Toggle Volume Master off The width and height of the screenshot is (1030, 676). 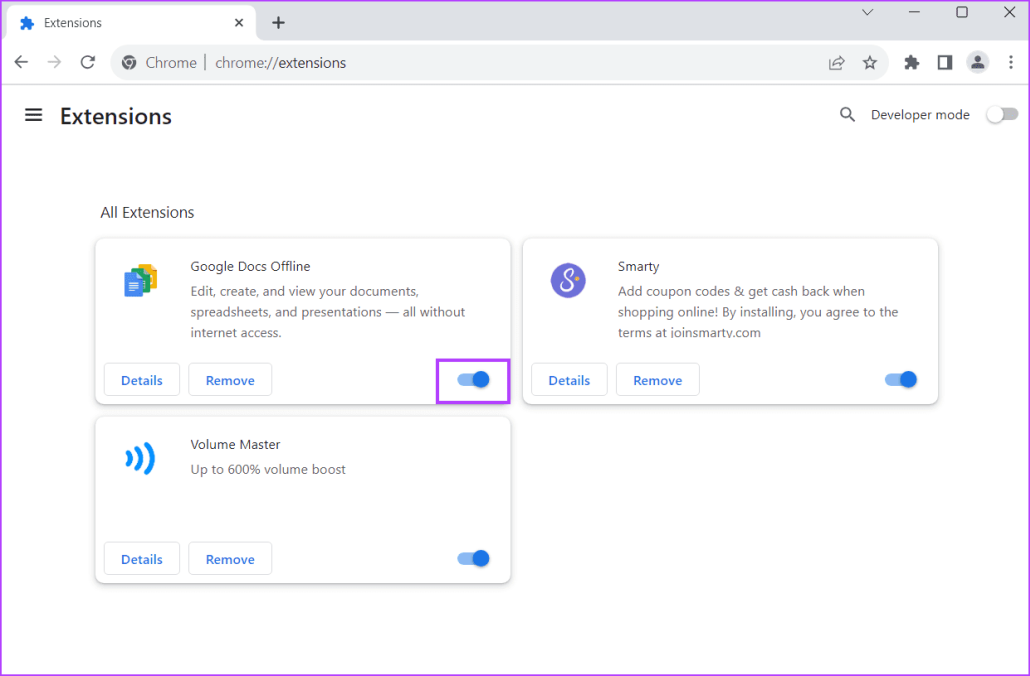pos(473,558)
